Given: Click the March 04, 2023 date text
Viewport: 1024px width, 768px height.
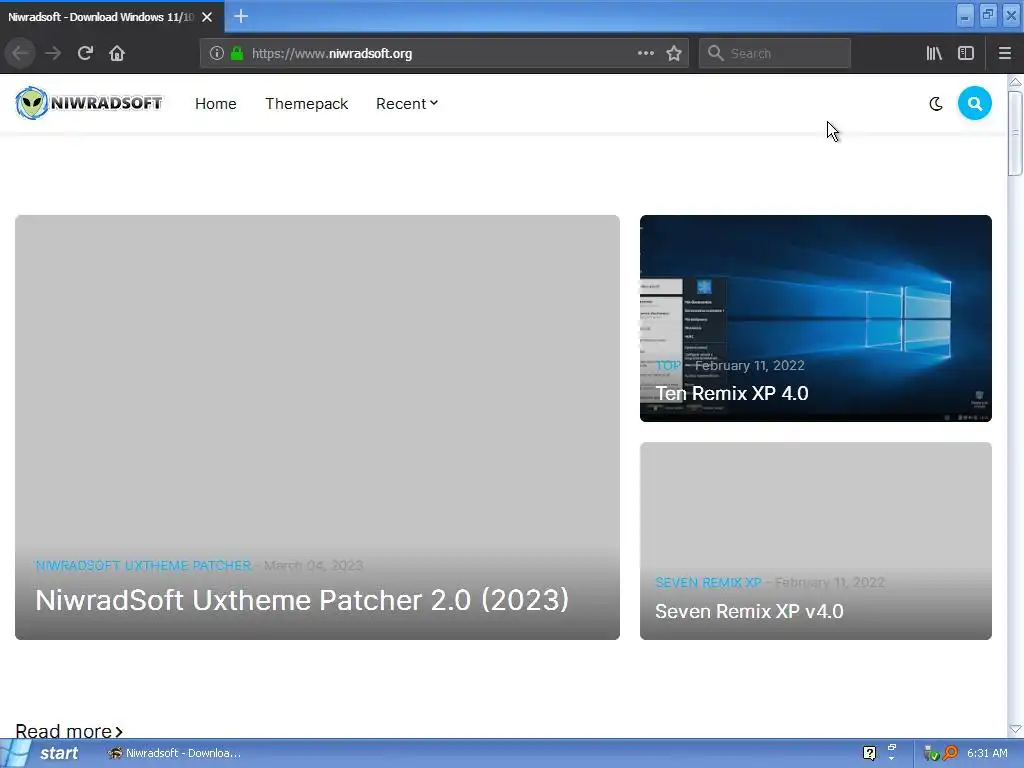Looking at the screenshot, I should click(313, 566).
